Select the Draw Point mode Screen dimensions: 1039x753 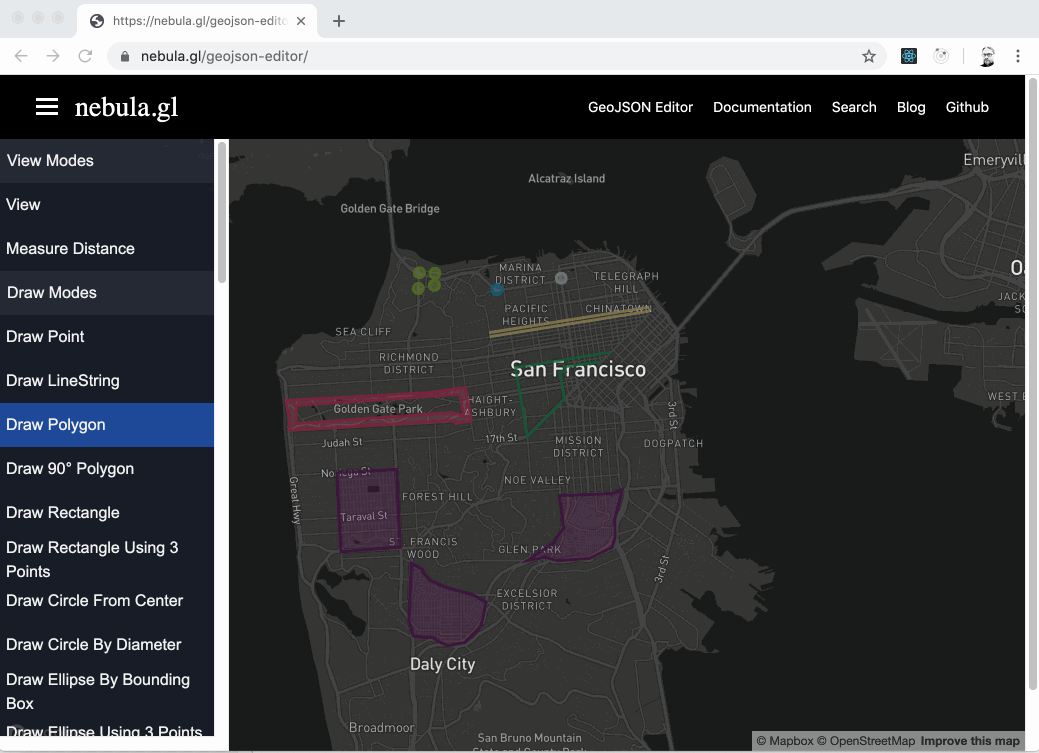pos(107,337)
